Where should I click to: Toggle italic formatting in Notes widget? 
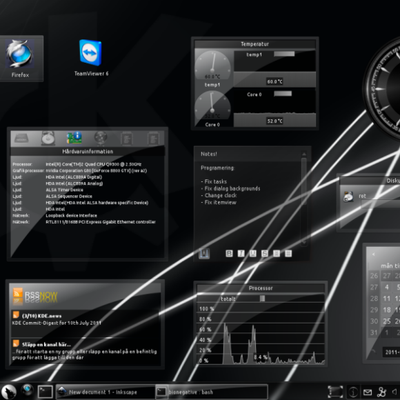[241, 254]
